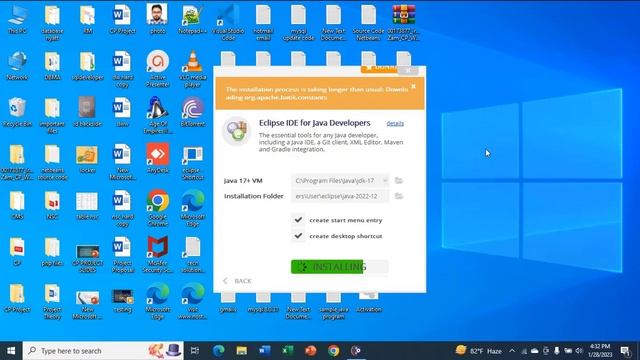Select the hotmail email file
This screenshot has height=360, width=640.
[x=263, y=22]
